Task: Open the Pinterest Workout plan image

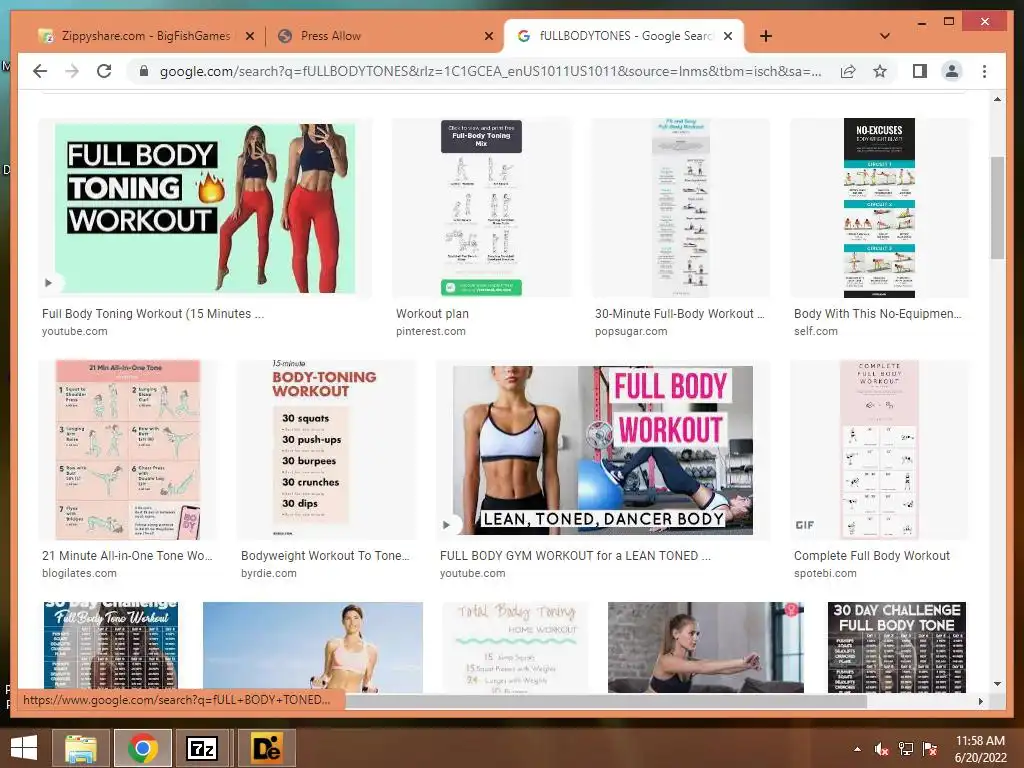Action: pos(481,208)
